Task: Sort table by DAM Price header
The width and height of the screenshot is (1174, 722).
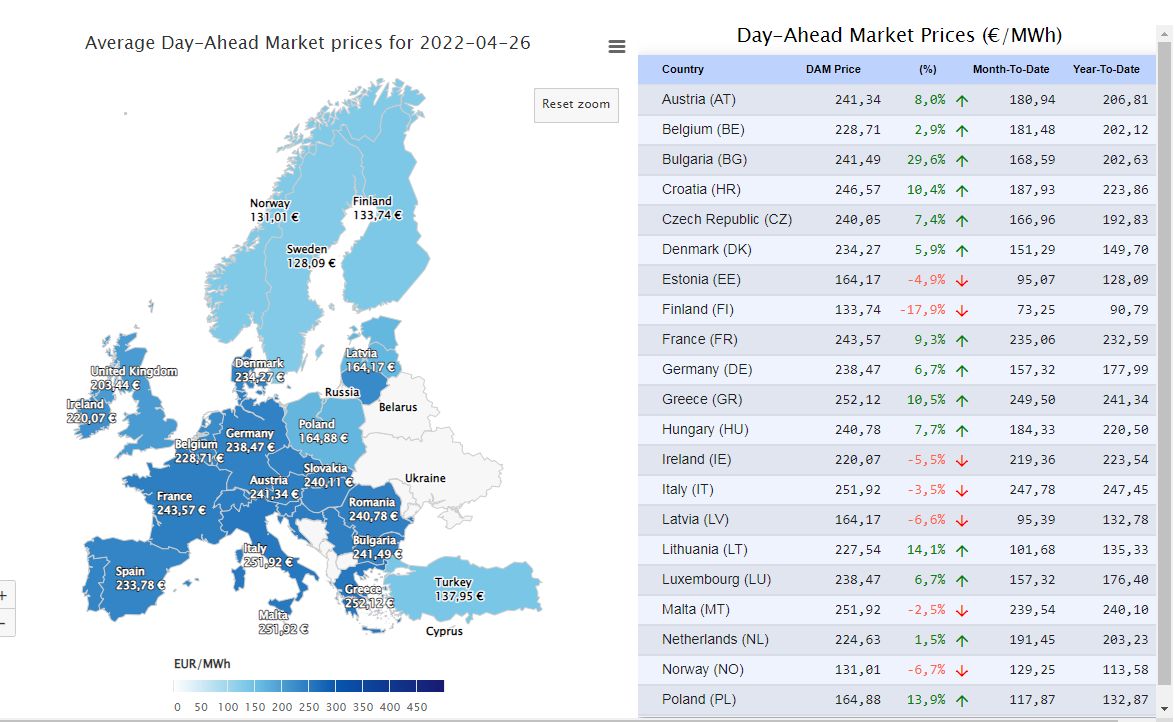Action: pos(833,70)
